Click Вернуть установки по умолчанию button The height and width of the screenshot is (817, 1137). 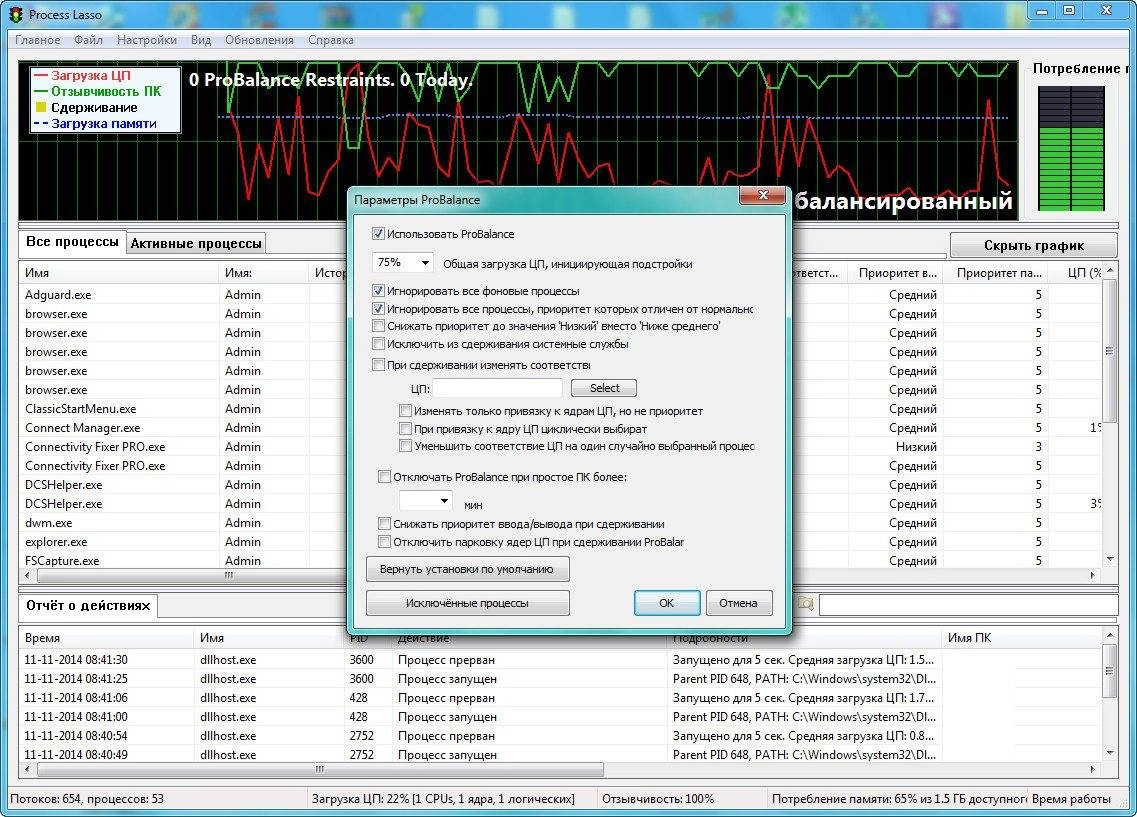click(467, 569)
